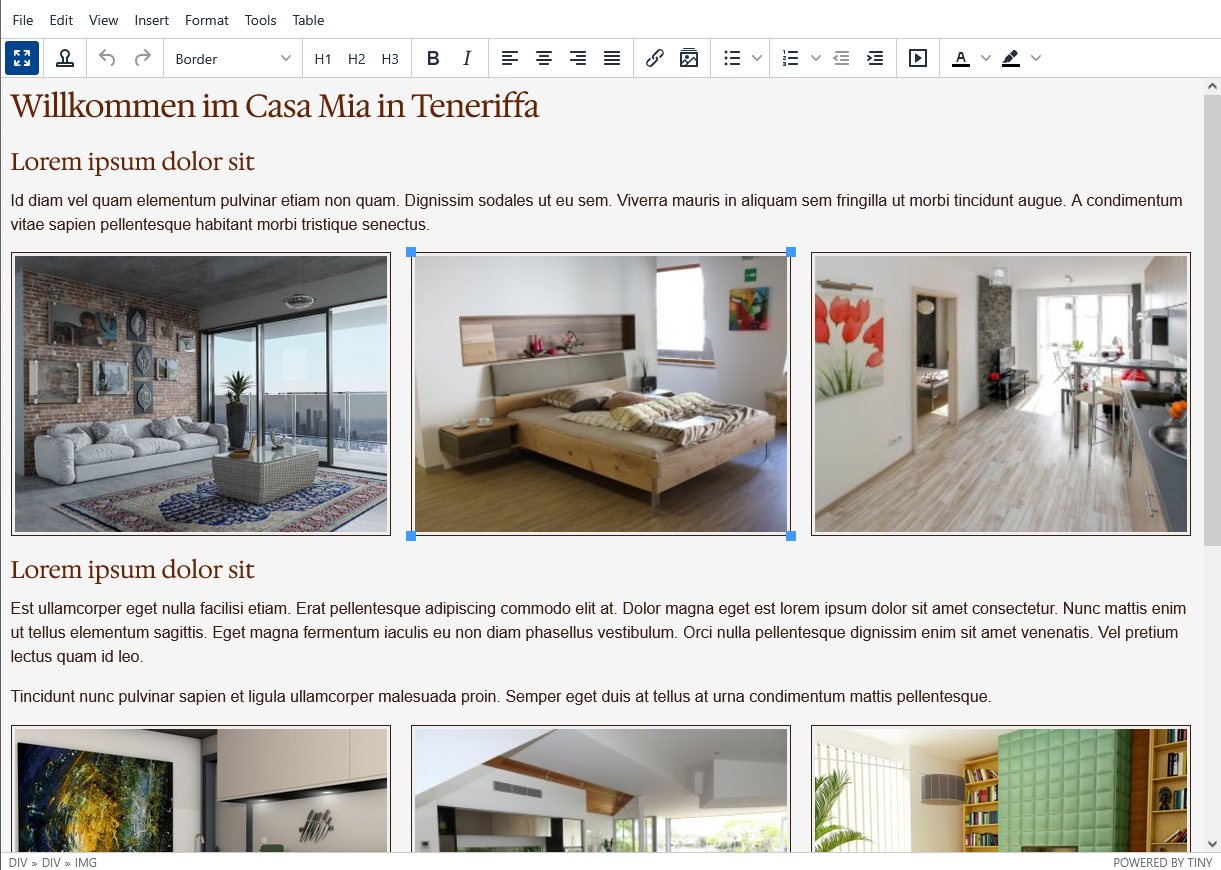Increase indent of selection
Screen dimensions: 1221x870
(875, 59)
